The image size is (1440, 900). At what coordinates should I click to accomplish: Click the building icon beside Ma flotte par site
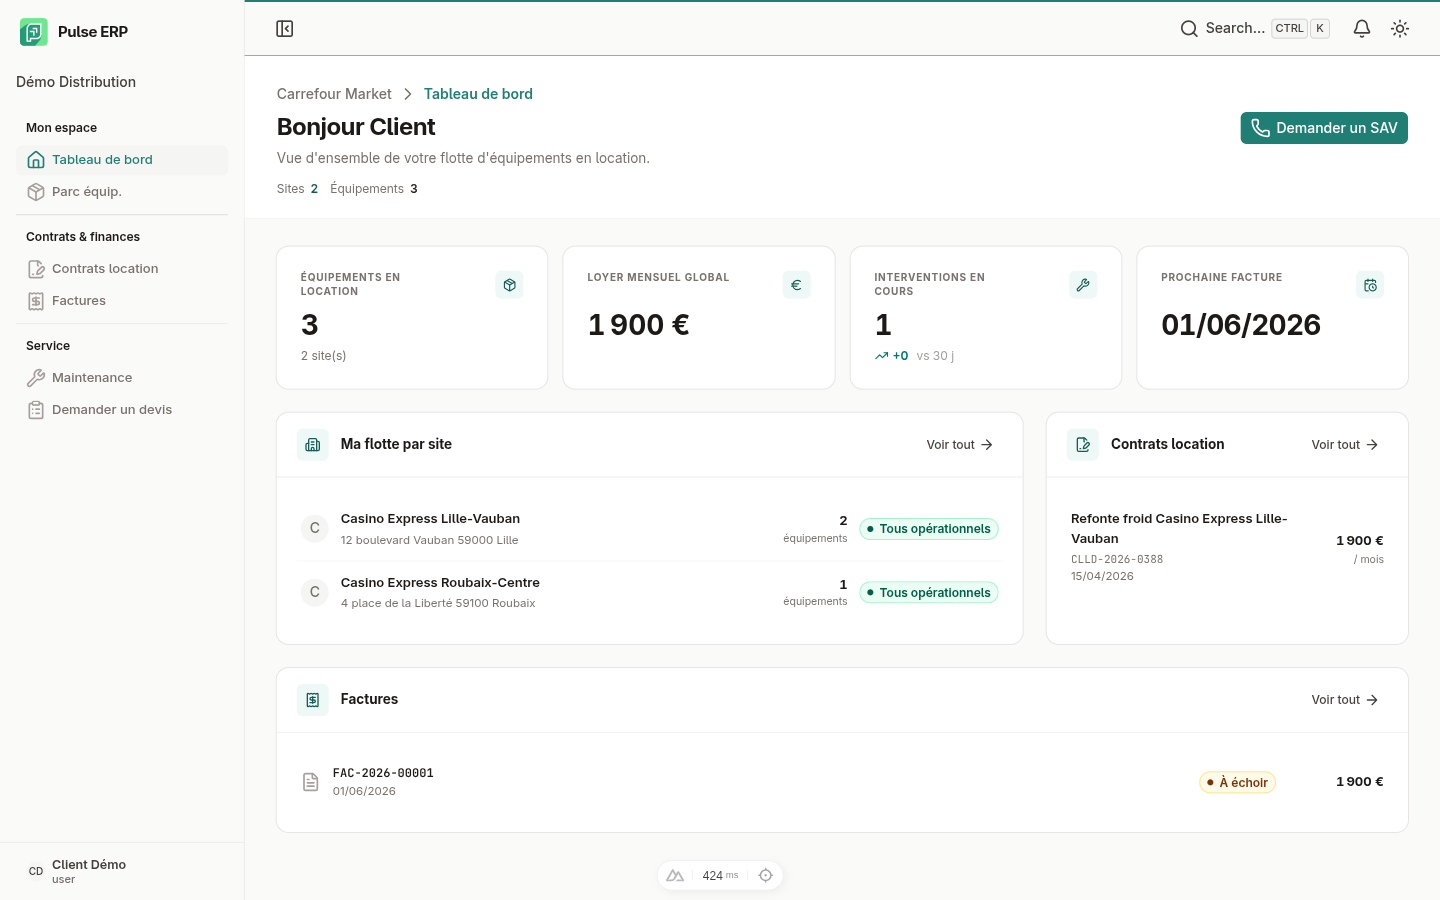[x=313, y=445]
